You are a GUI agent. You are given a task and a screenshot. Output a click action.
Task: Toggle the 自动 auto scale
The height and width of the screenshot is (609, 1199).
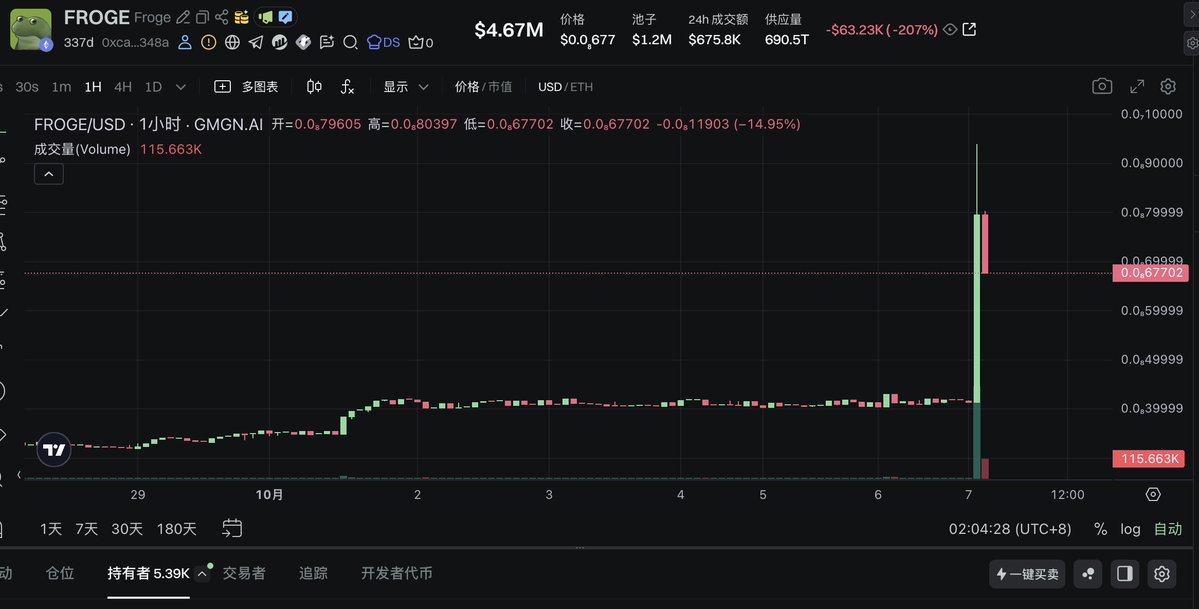1168,529
